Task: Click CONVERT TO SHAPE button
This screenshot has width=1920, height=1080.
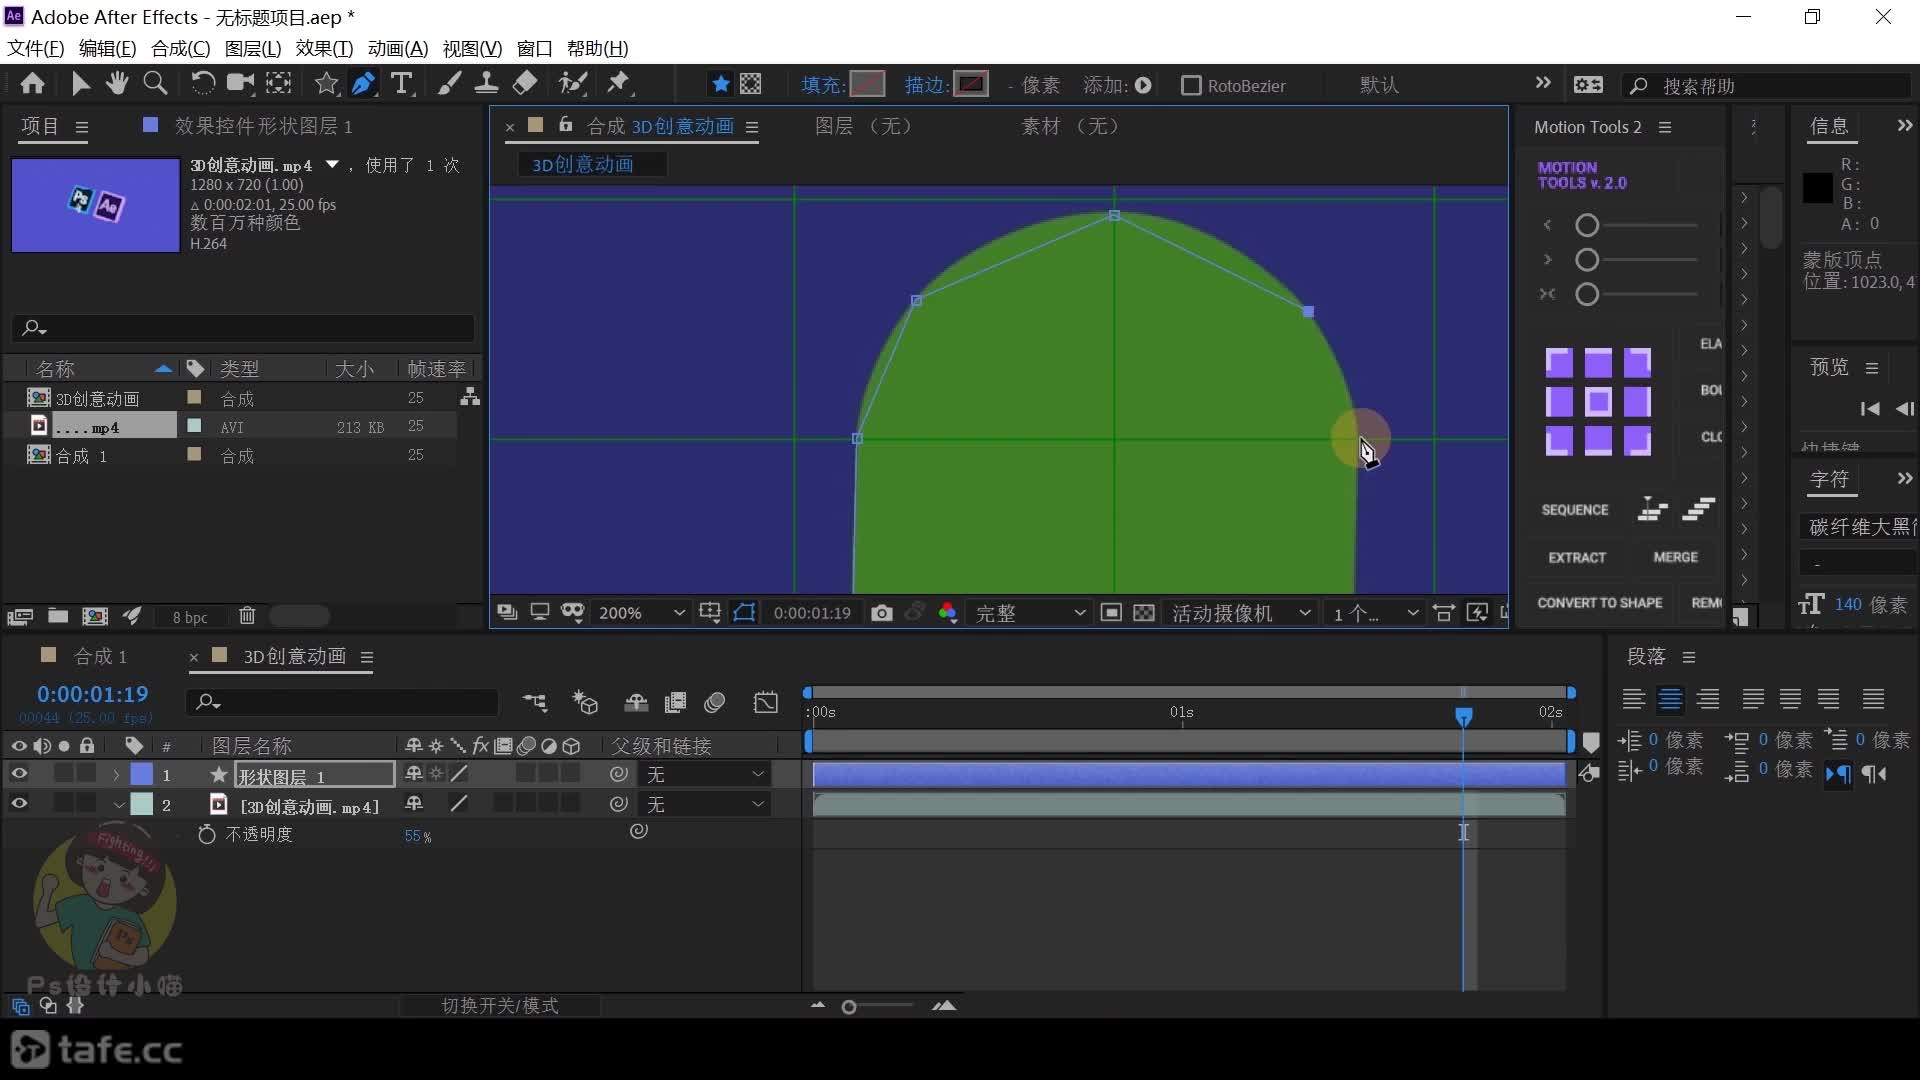Action: pos(1600,603)
